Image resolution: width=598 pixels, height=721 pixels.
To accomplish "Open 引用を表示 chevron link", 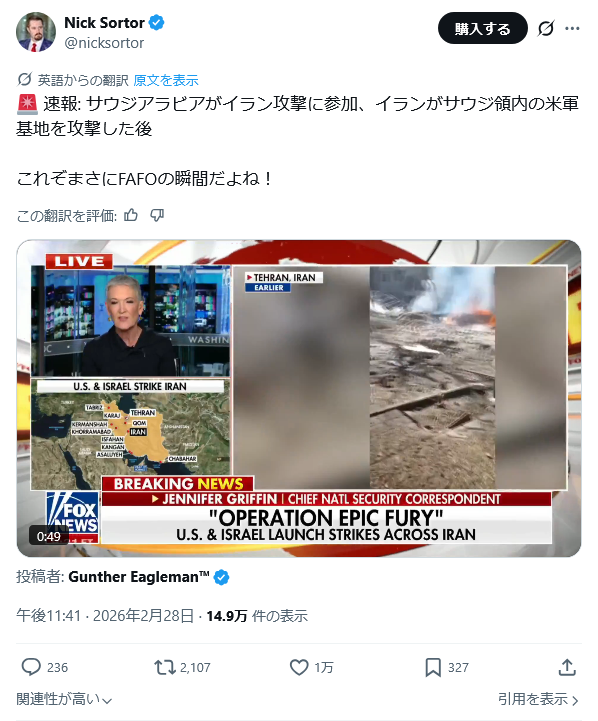I will pyautogui.click(x=538, y=699).
